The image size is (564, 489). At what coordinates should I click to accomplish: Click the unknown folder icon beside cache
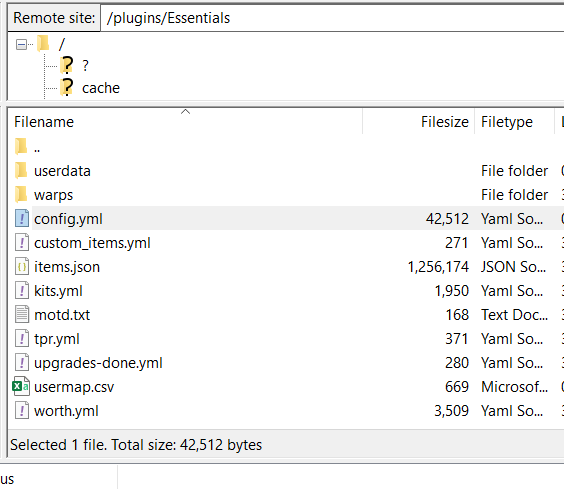pos(67,87)
